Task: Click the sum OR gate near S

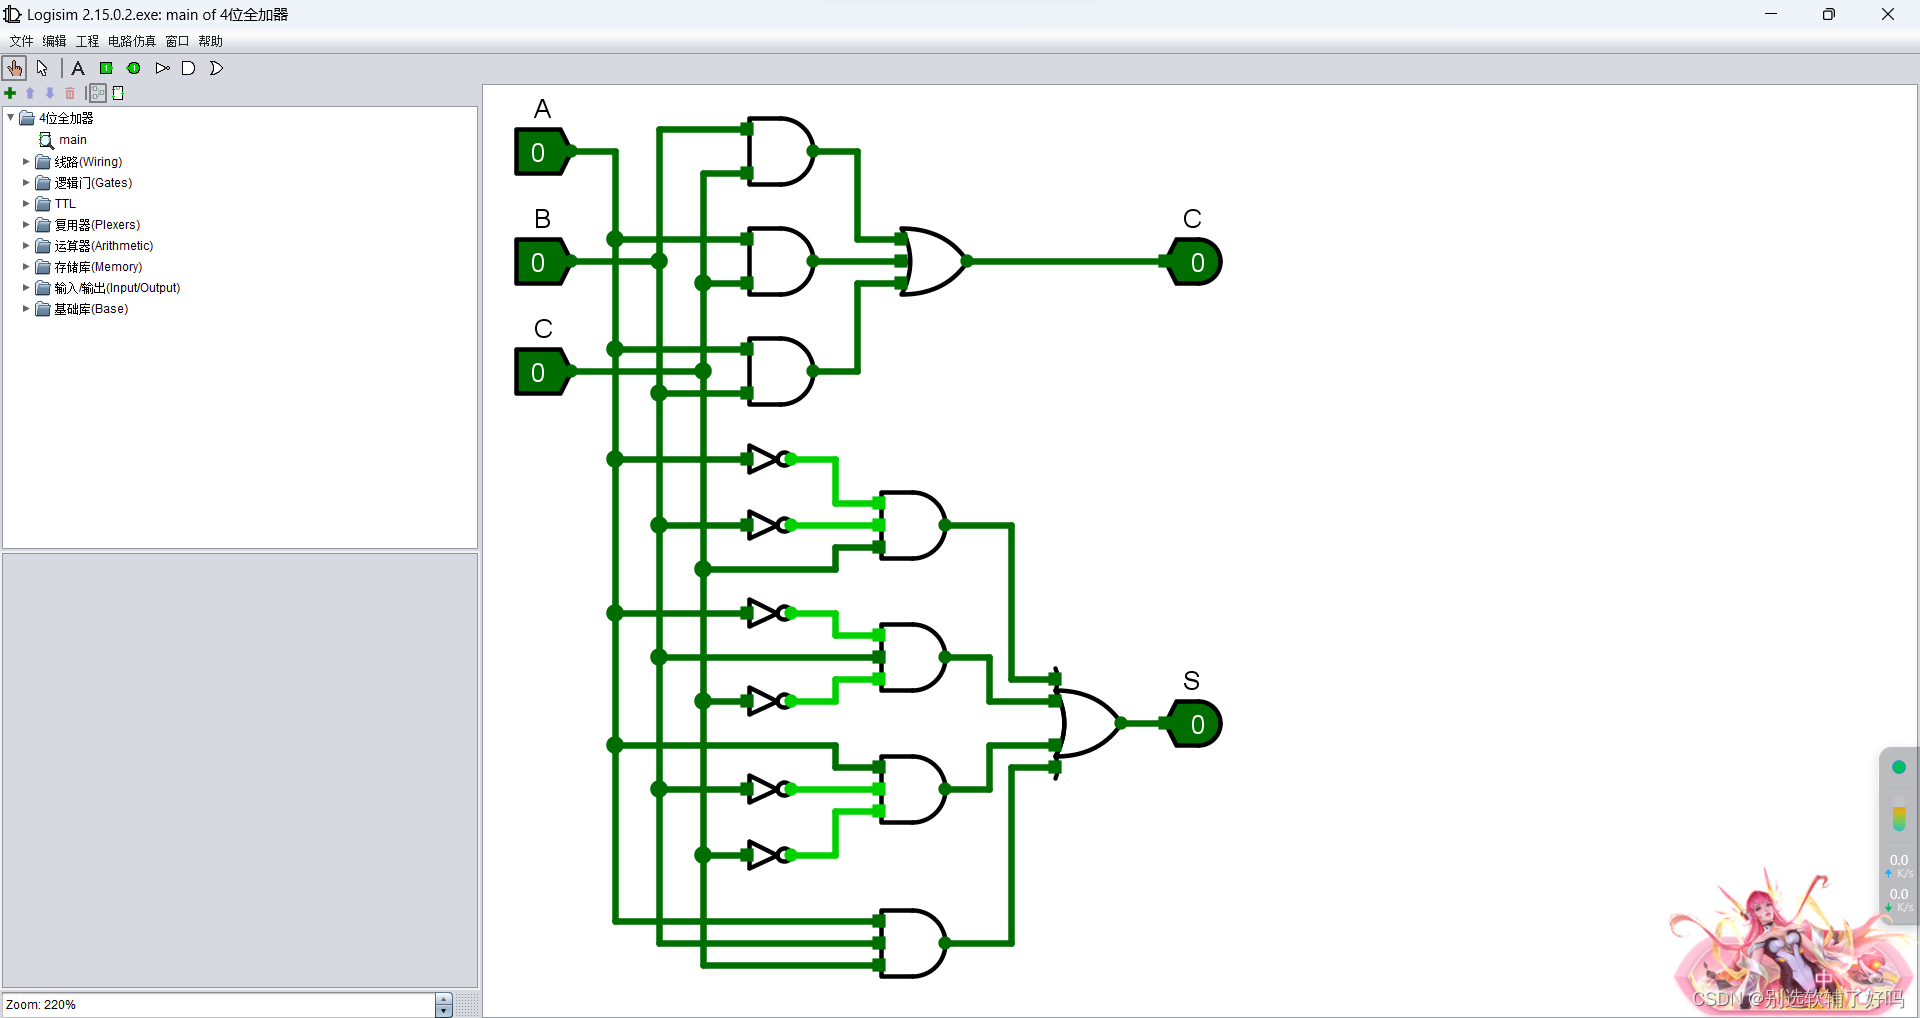Action: point(1089,723)
